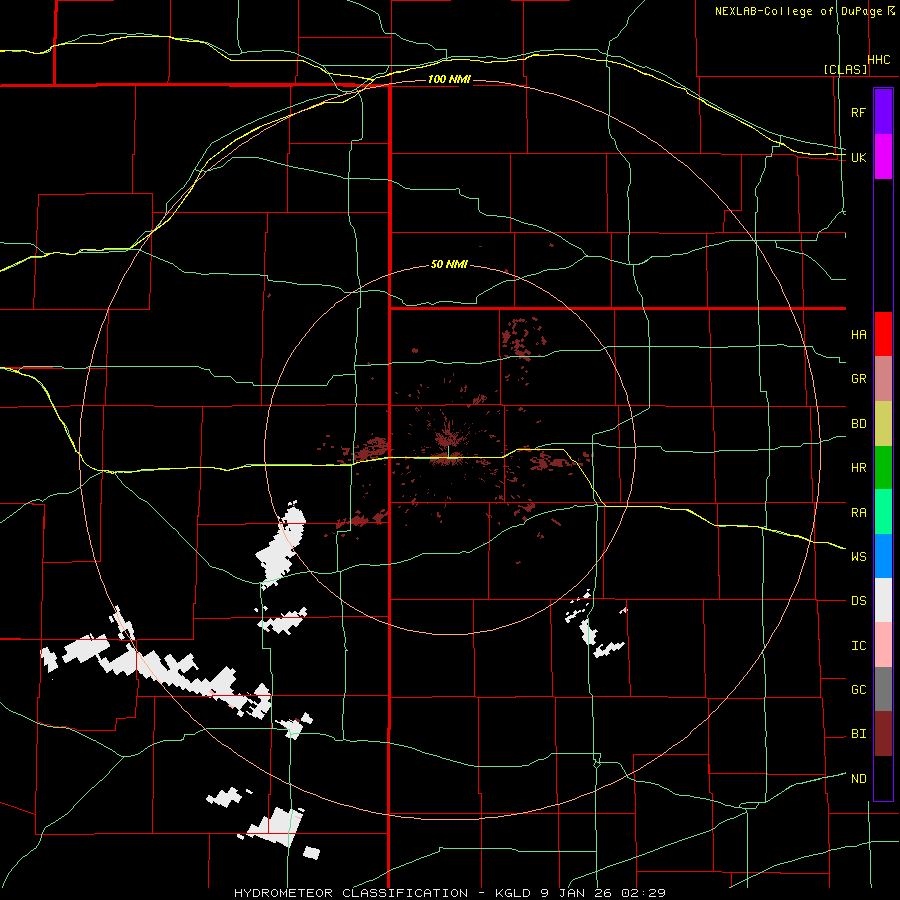900x900 pixels.
Task: Click the dark red BI legend swatch
Action: (883, 734)
